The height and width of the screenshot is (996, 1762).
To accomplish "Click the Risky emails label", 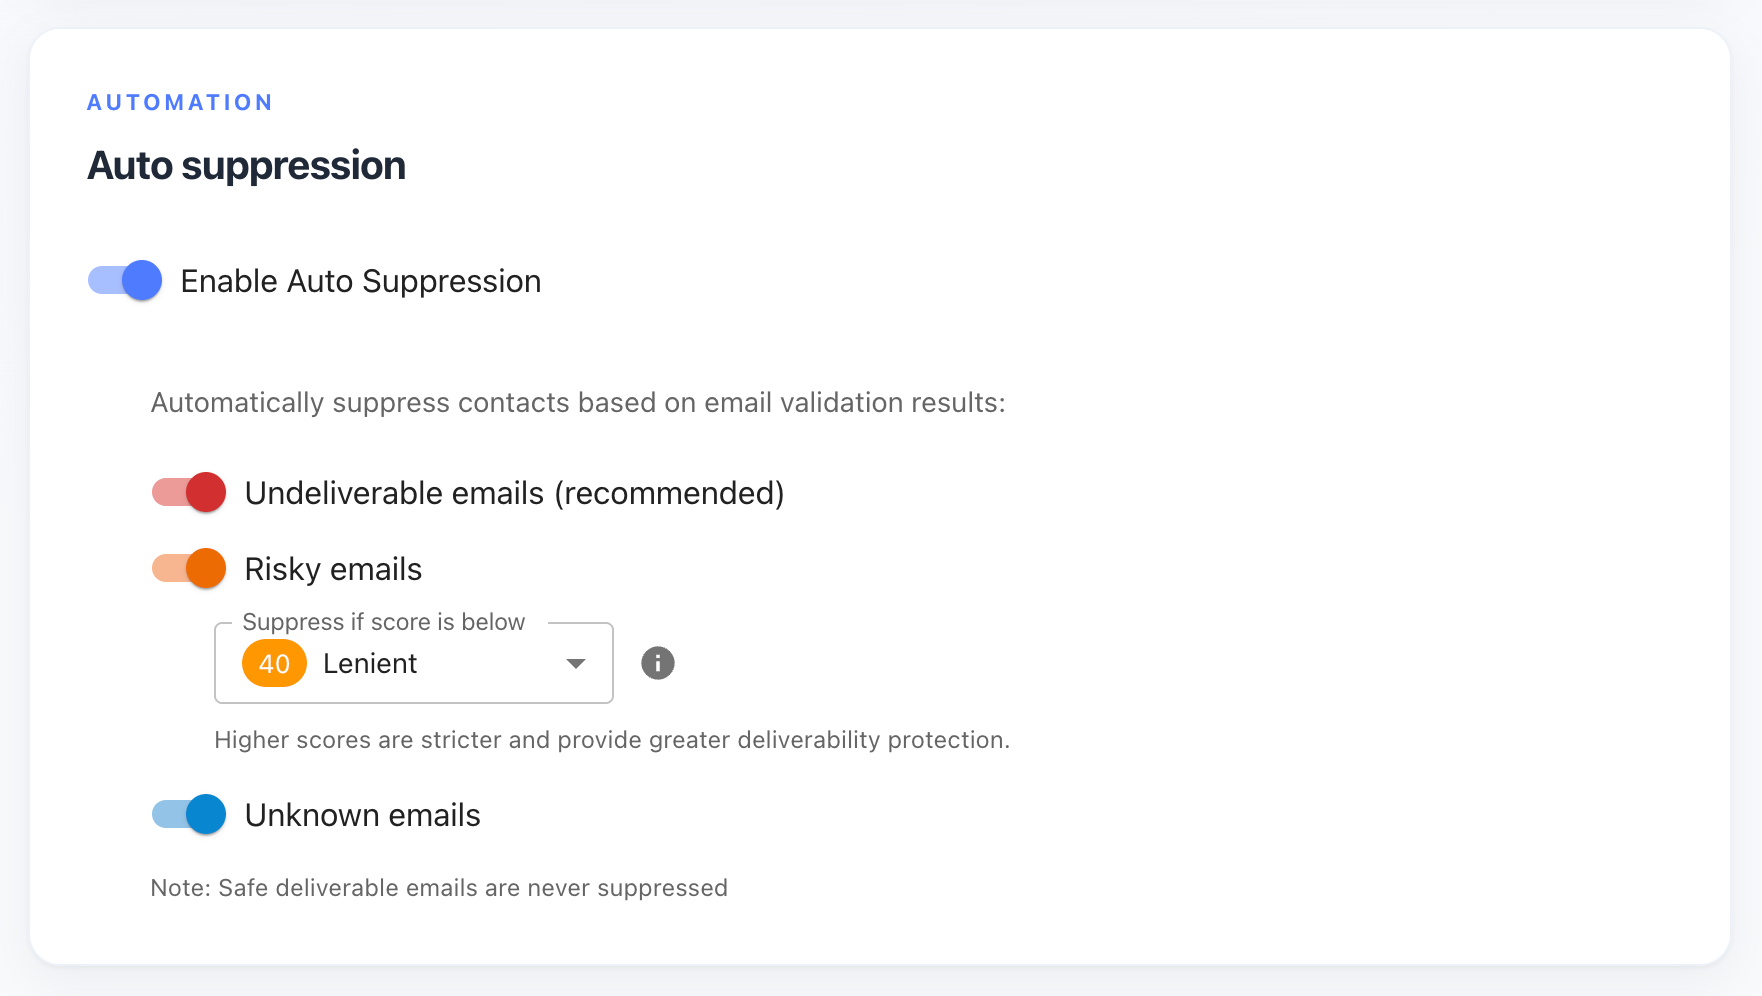I will coord(334,569).
